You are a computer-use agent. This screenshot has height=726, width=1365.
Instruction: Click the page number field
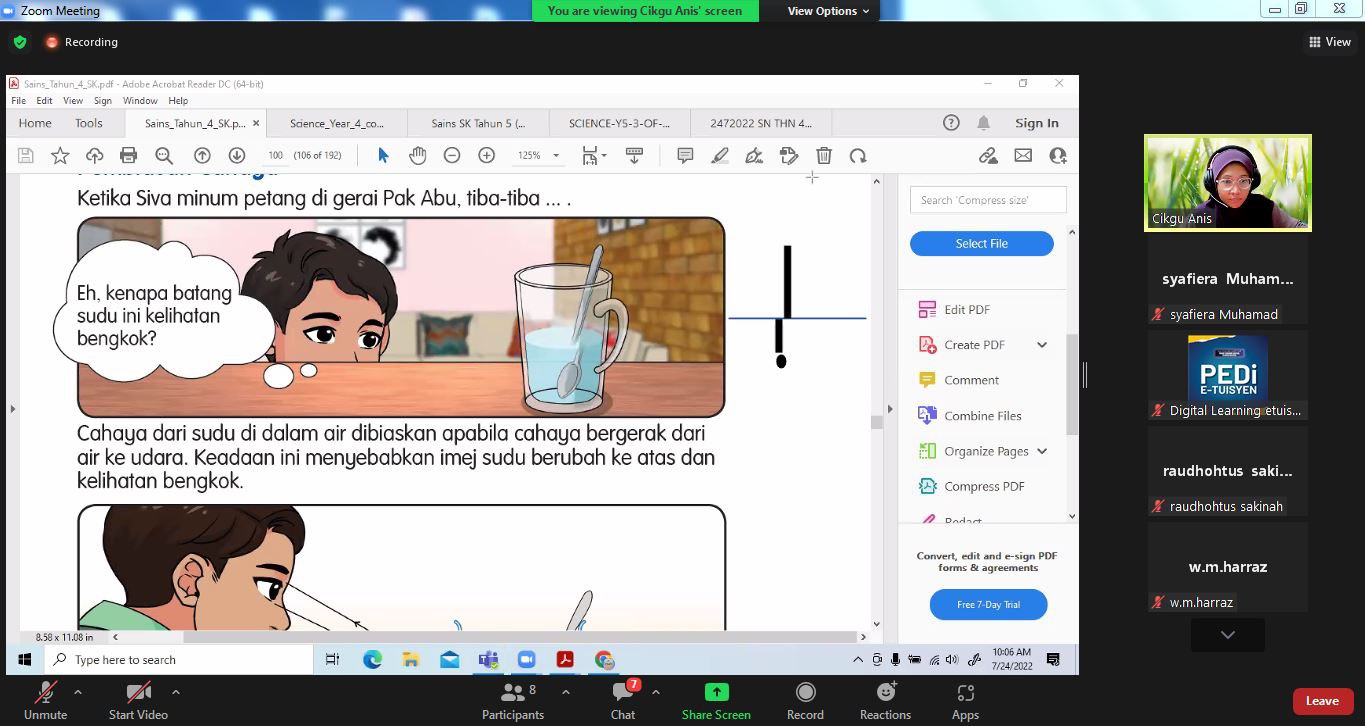coord(275,156)
